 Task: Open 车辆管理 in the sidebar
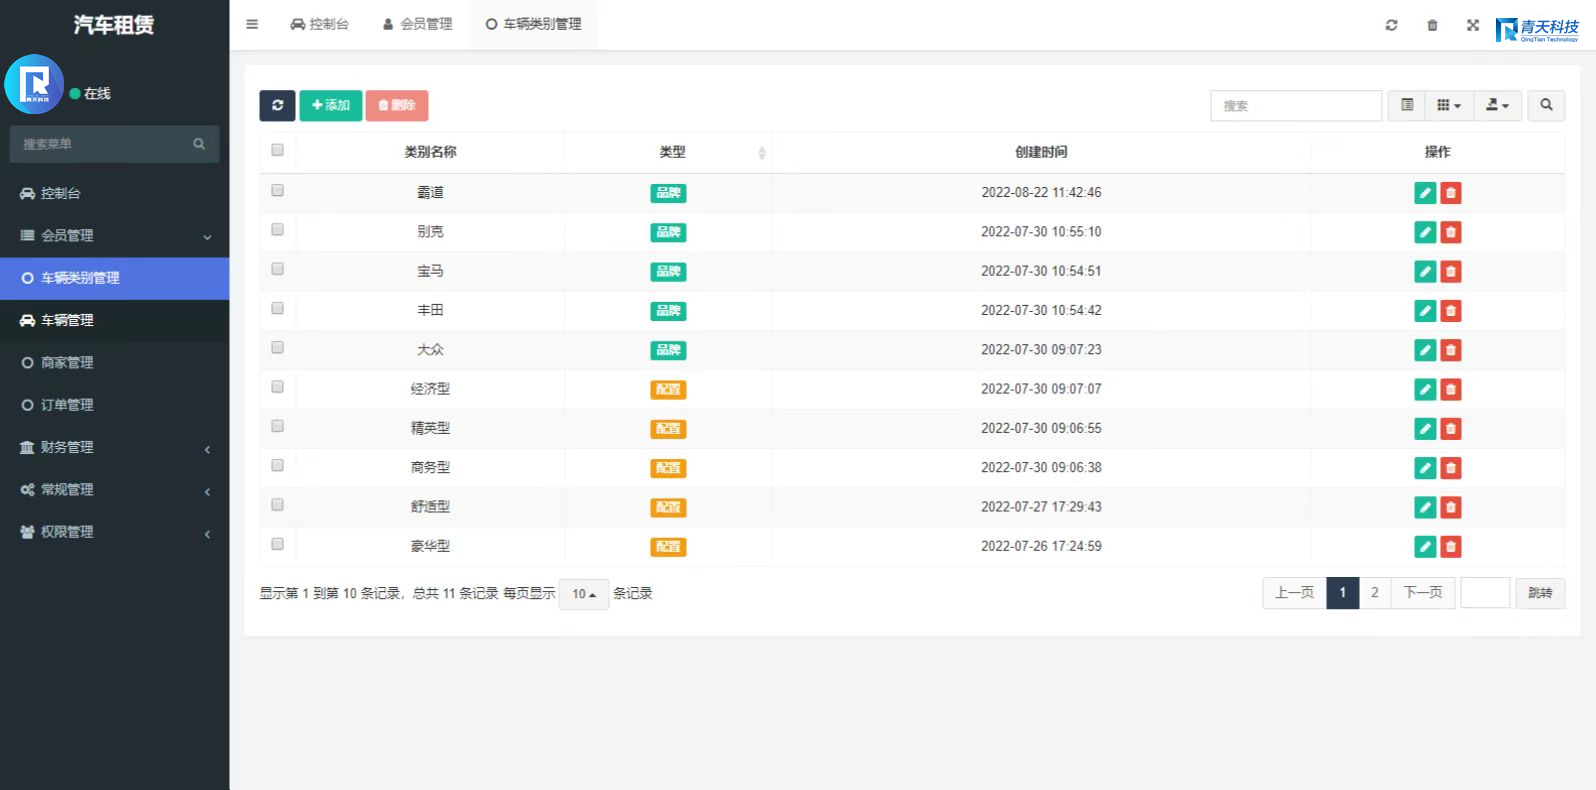pos(114,320)
